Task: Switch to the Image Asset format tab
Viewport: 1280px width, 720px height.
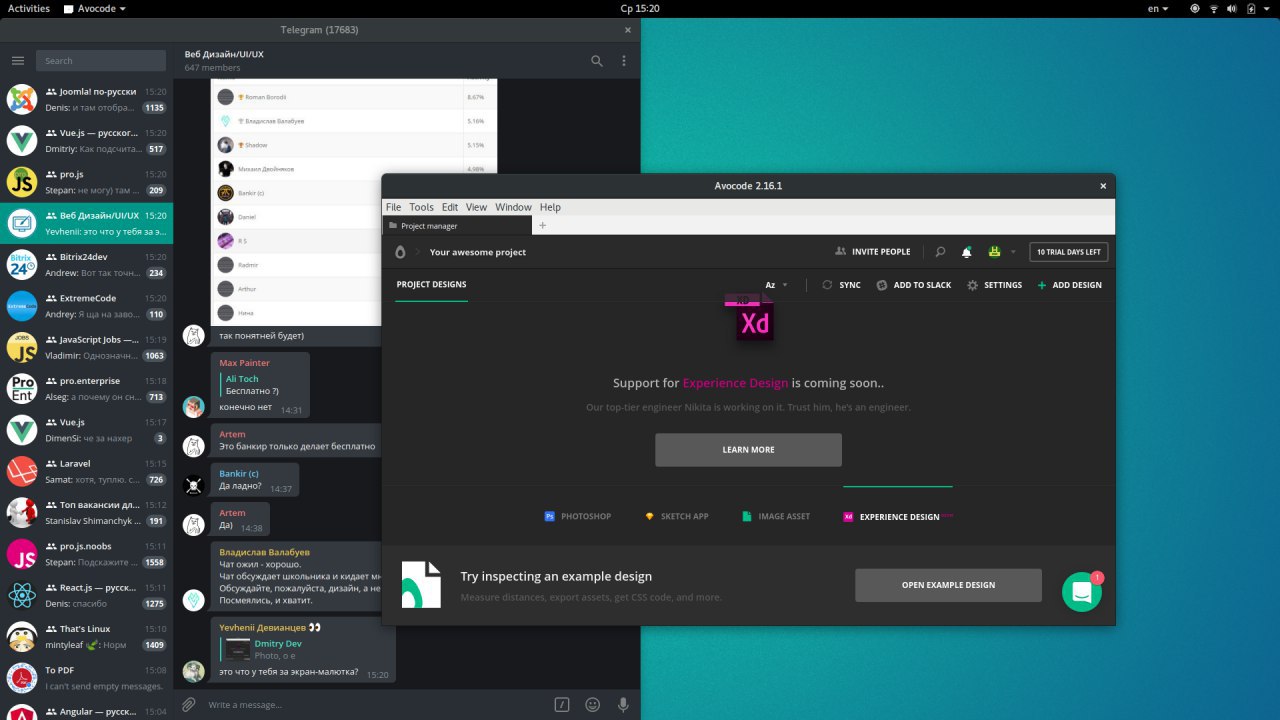Action: (776, 517)
